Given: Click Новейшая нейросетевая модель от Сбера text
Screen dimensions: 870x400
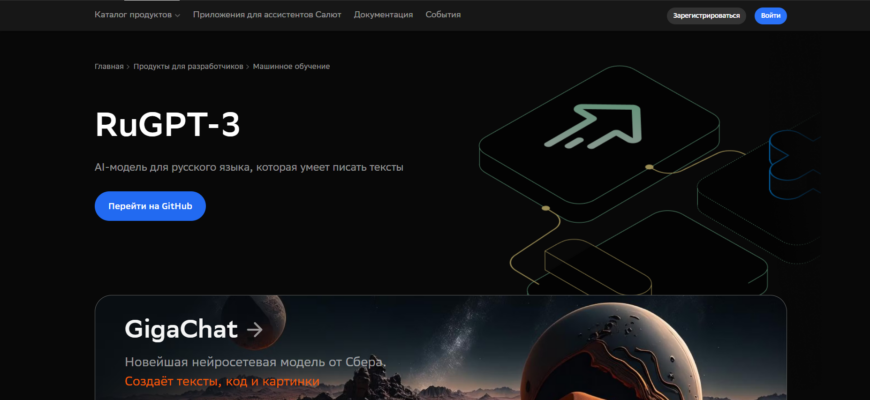Looking at the screenshot, I should click(x=255, y=363).
